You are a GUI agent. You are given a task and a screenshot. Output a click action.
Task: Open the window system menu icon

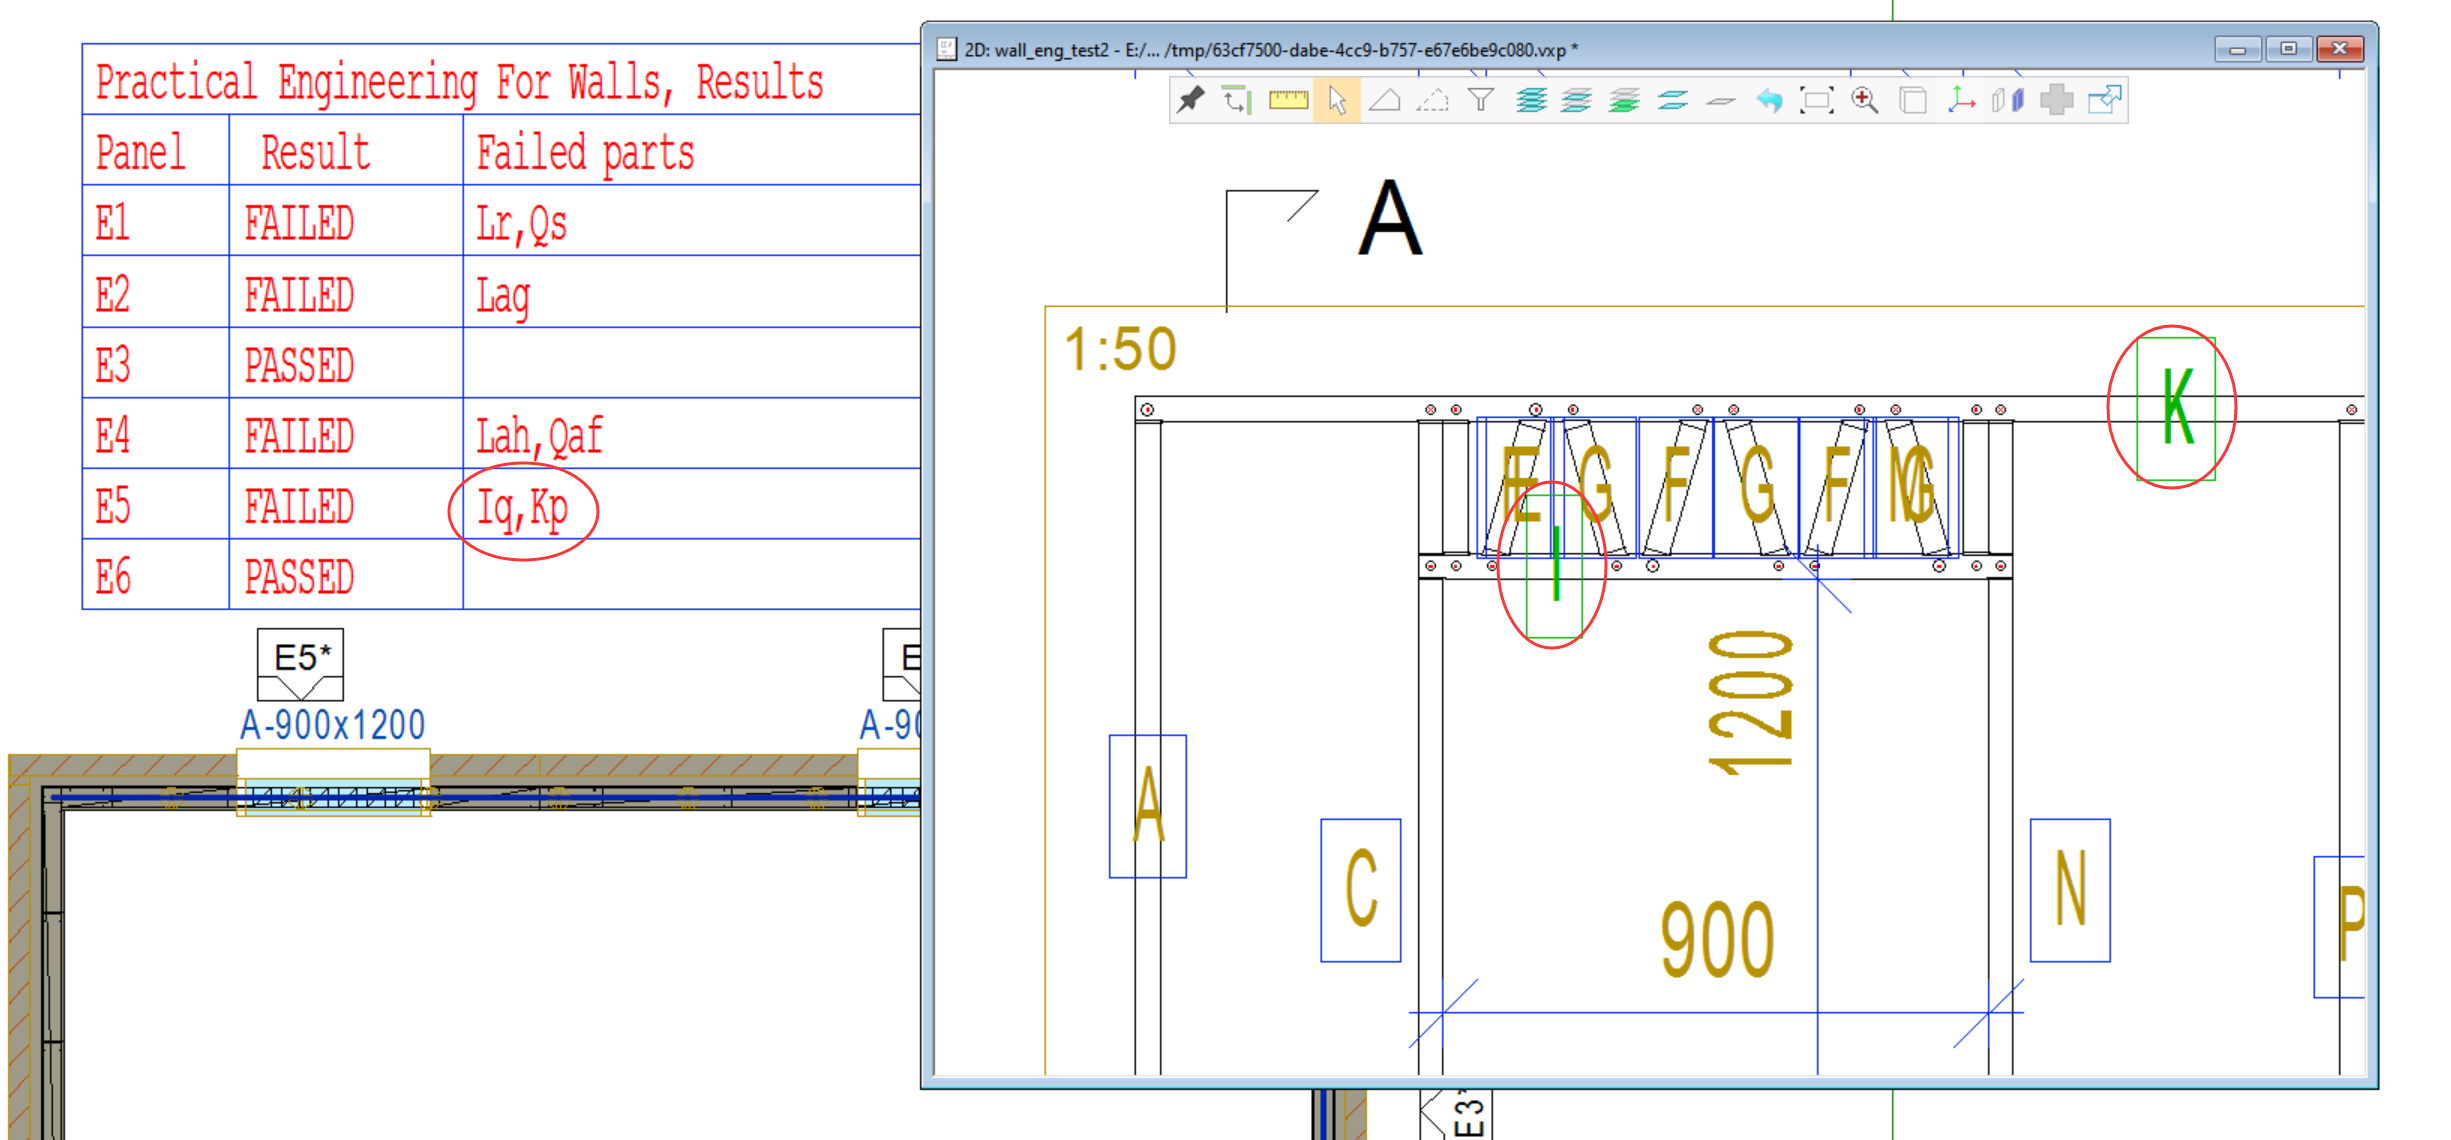click(946, 48)
